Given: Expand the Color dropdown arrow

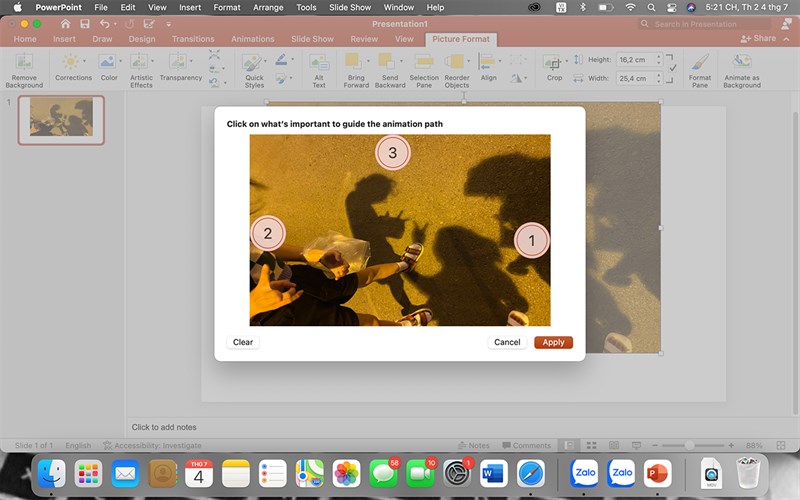Looking at the screenshot, I should click(120, 61).
